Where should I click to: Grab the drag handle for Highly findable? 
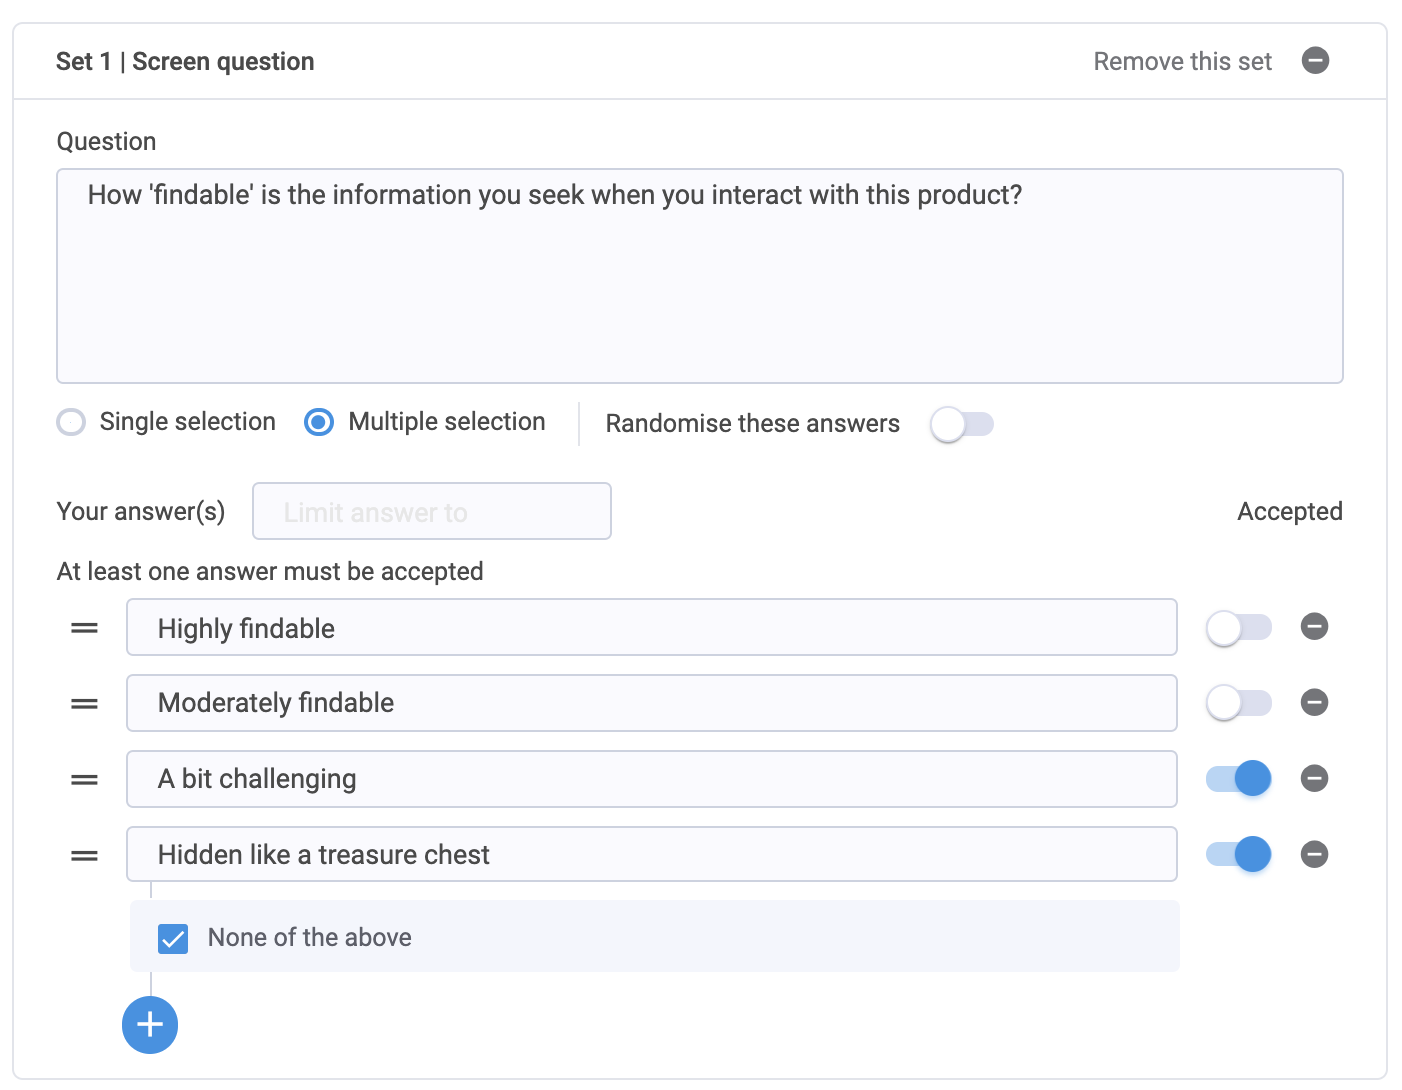tap(84, 628)
